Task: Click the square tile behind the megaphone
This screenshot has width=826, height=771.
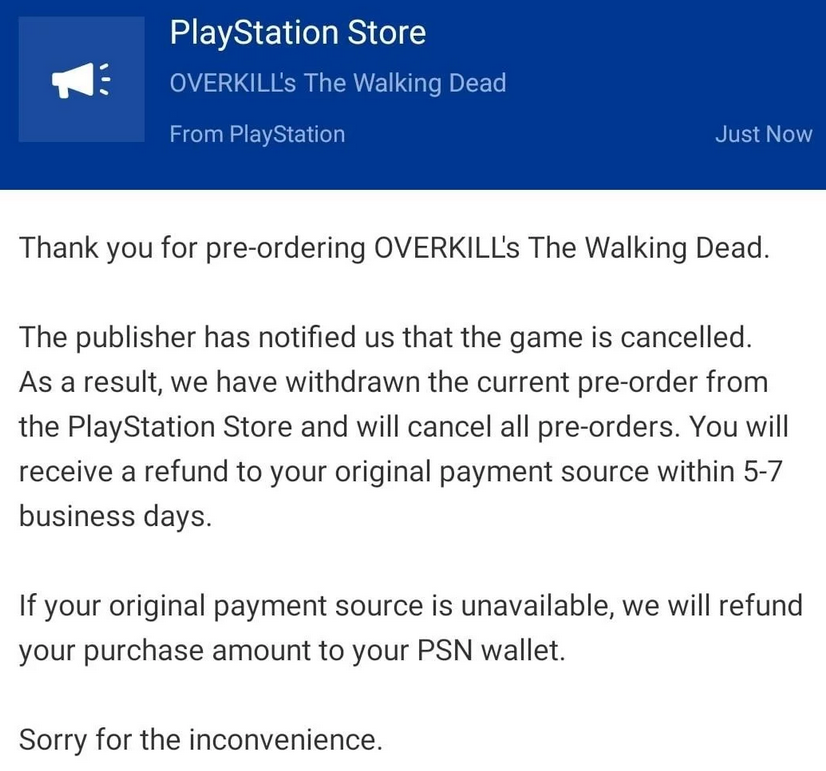Action: coord(82,79)
